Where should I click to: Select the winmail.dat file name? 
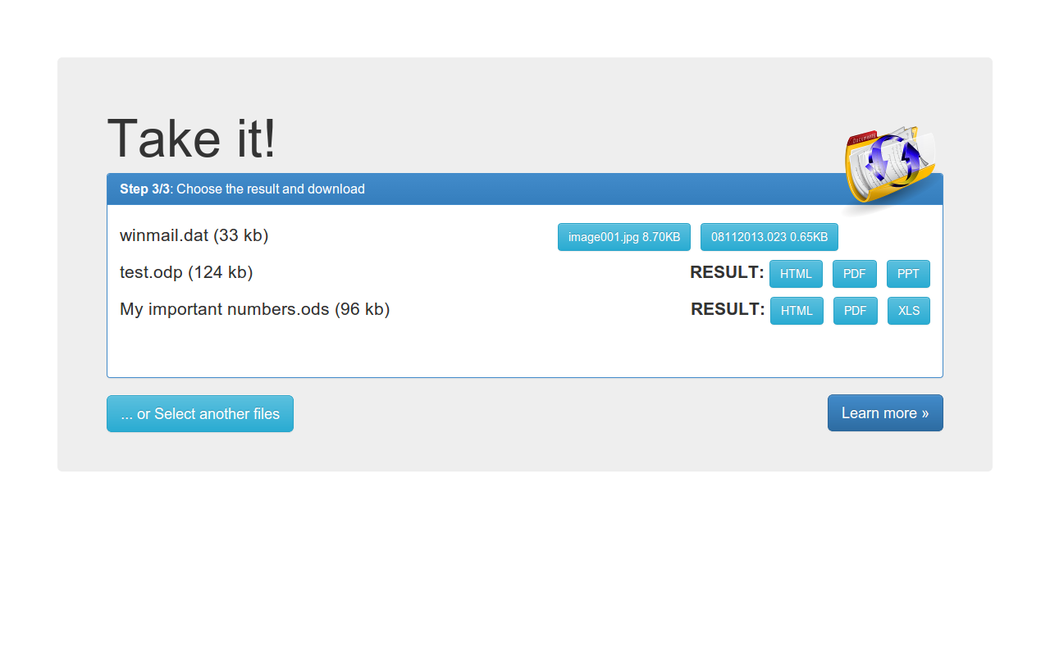pos(194,236)
